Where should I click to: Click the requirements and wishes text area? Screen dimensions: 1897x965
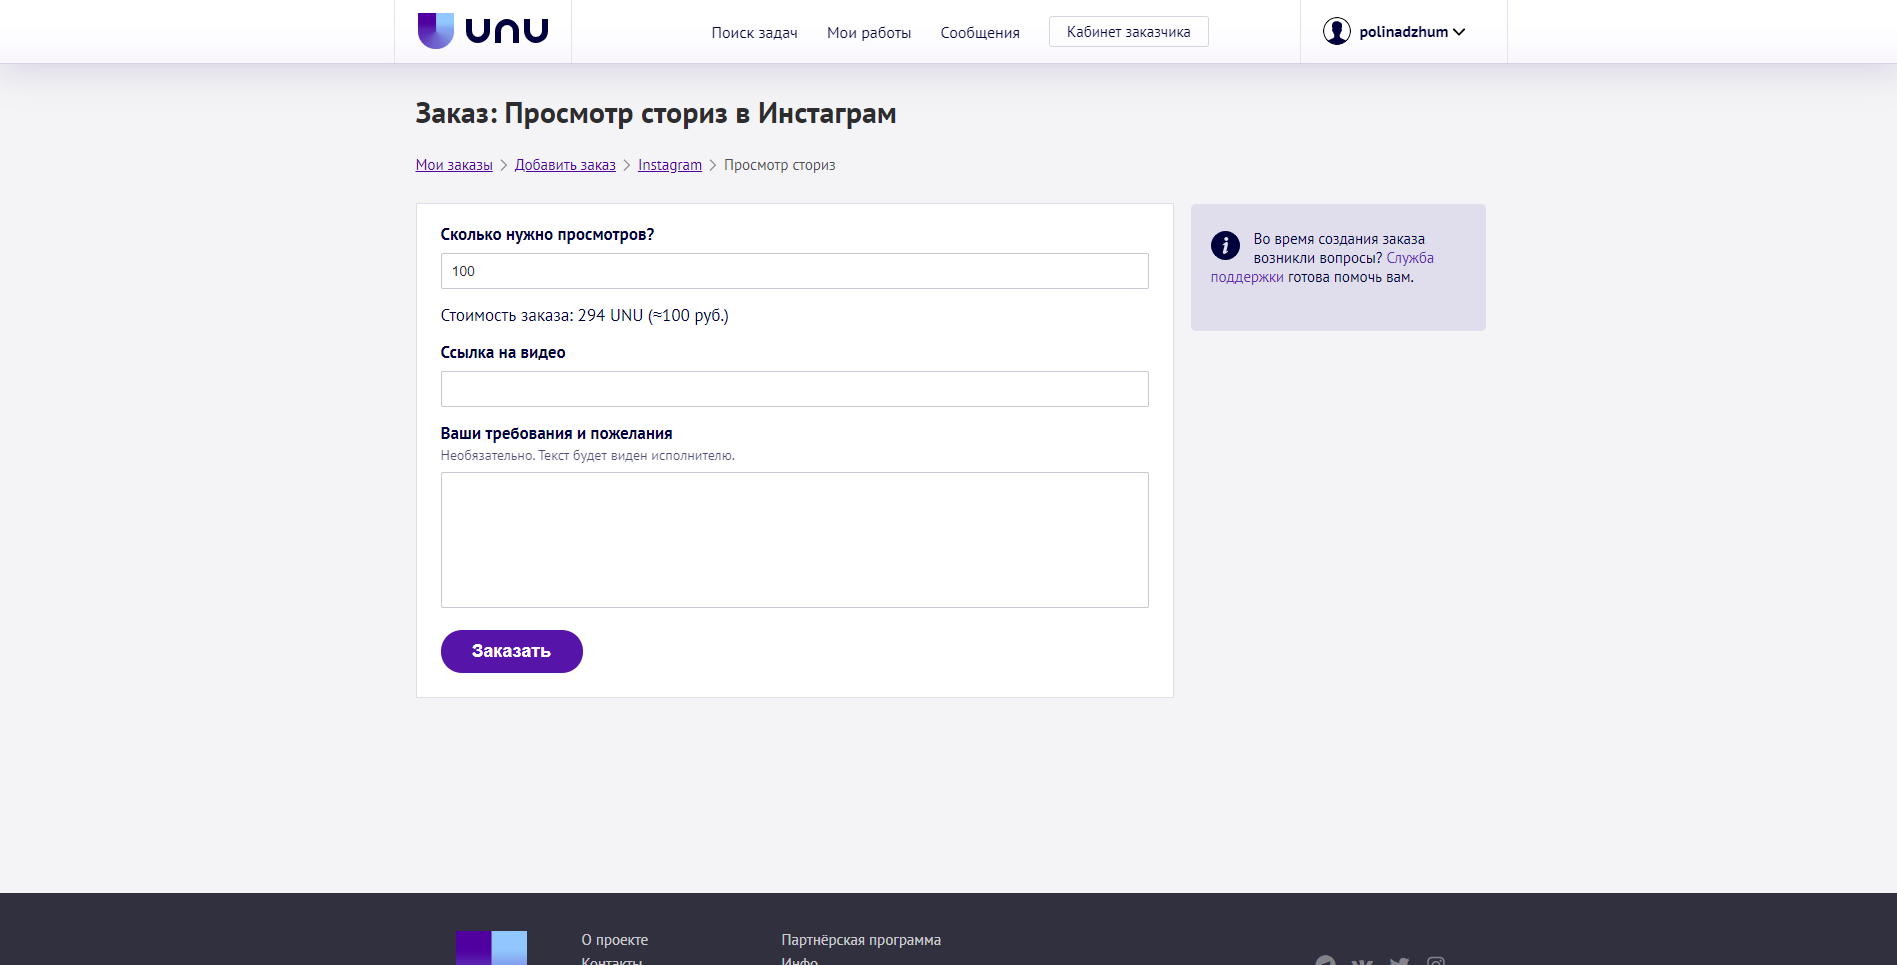coord(794,540)
